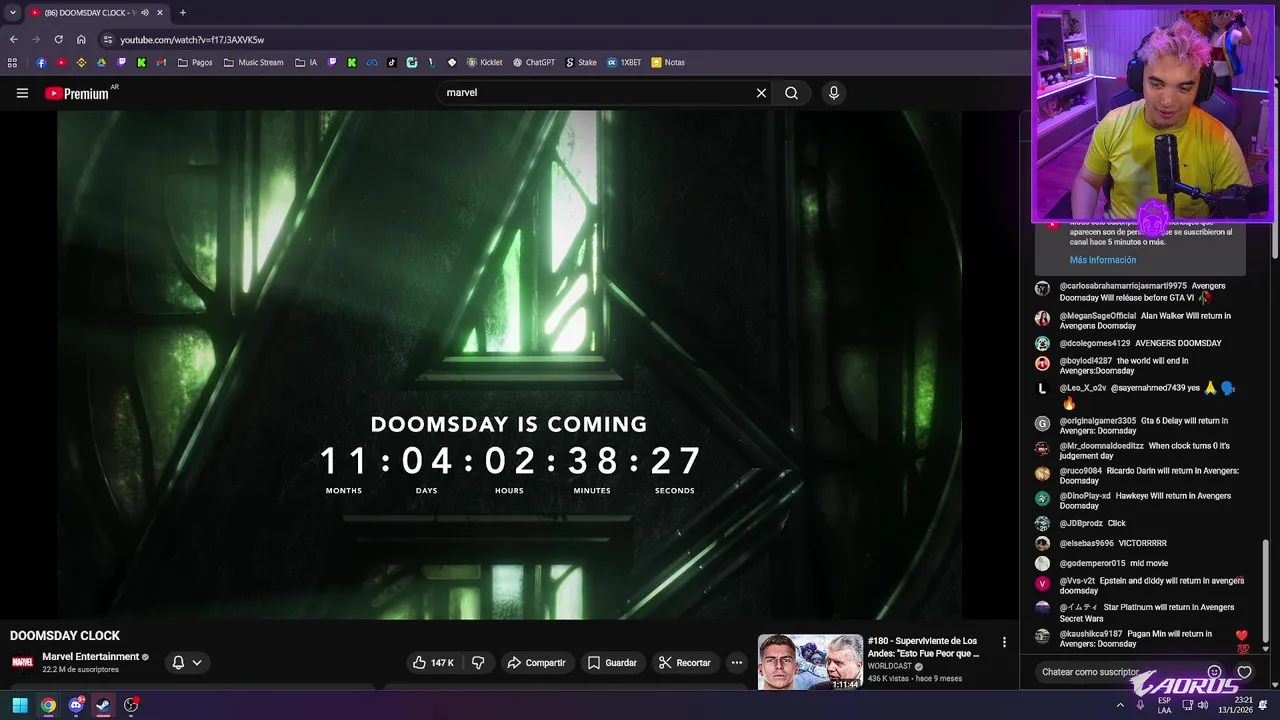Open Marvel Entertainment channel name
The width and height of the screenshot is (1280, 720).
(x=90, y=657)
